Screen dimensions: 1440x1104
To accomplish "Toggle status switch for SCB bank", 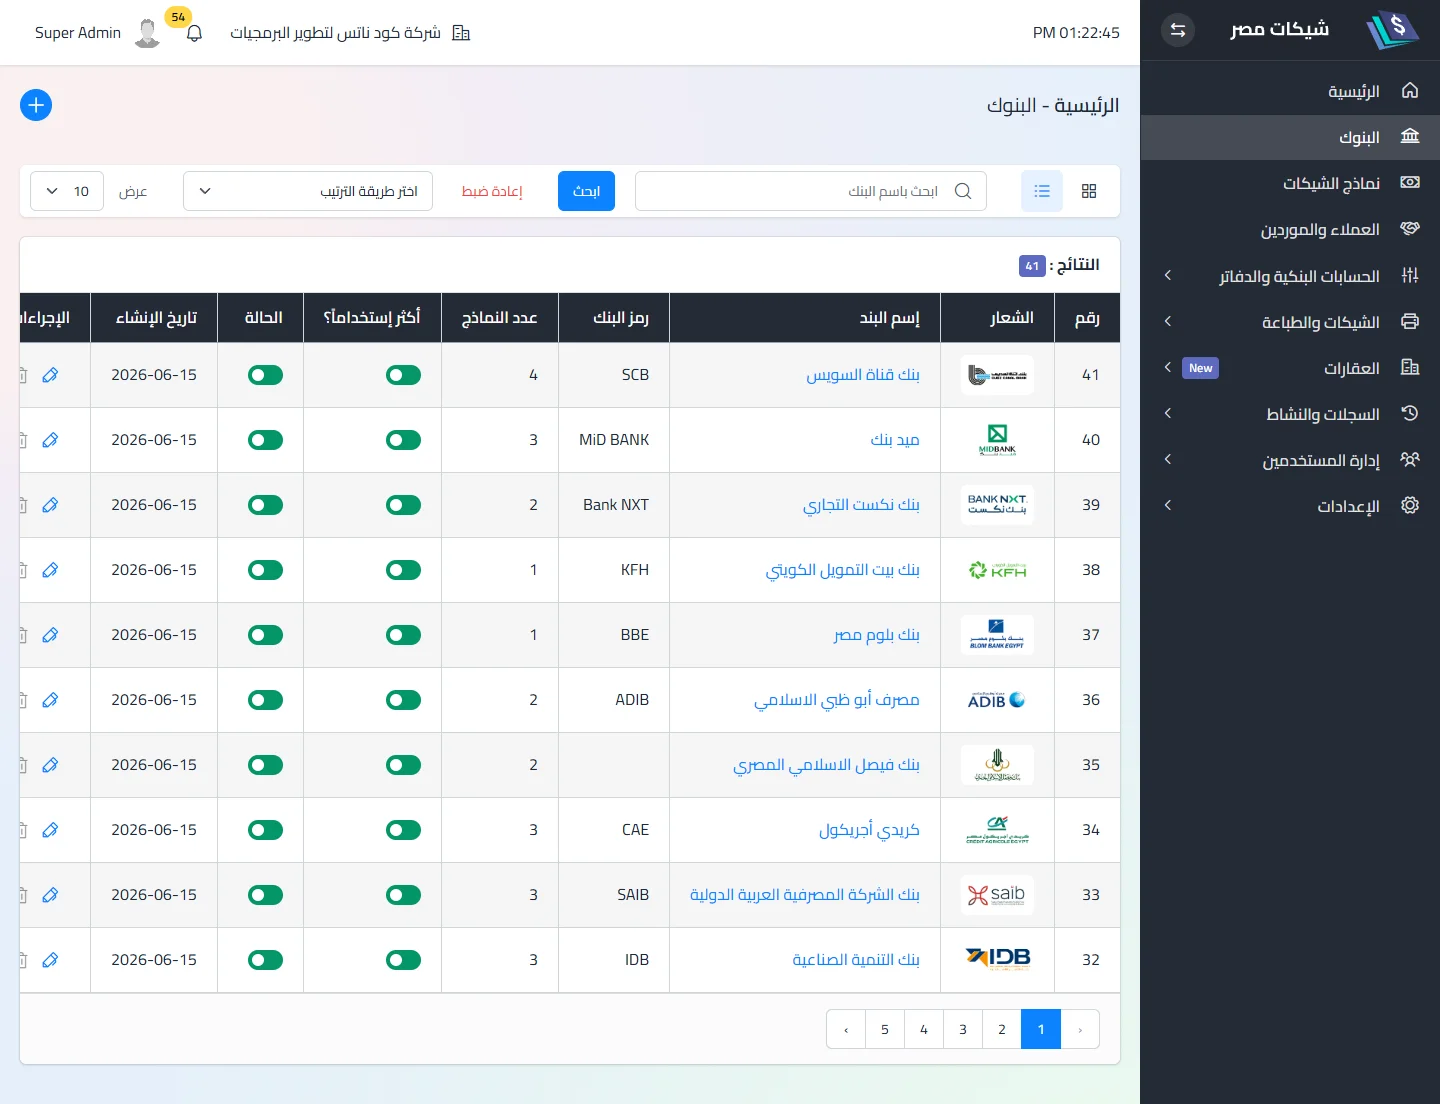I will click(x=265, y=375).
